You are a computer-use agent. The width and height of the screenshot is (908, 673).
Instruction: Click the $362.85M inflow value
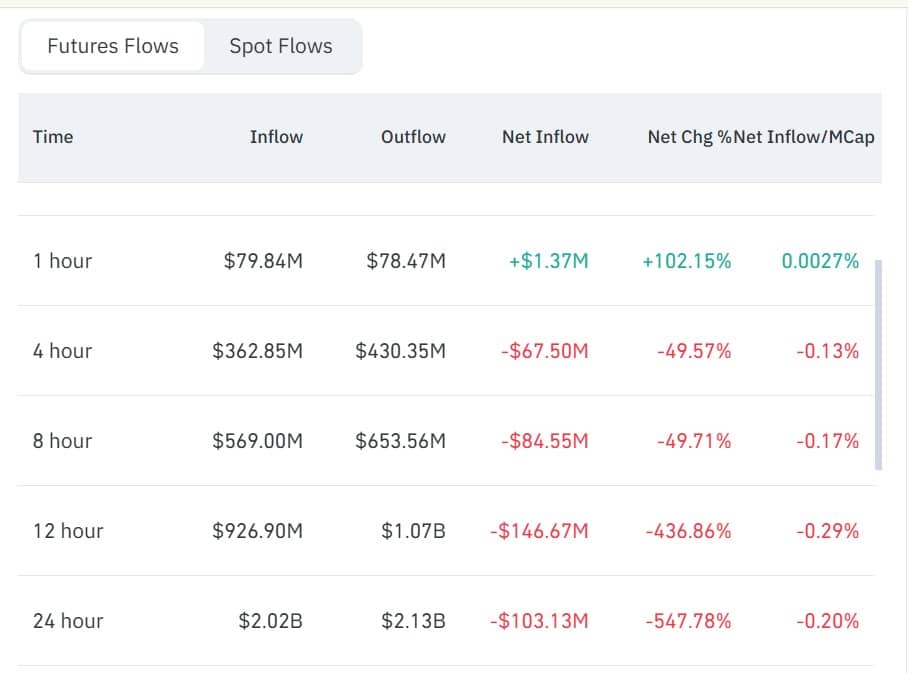tap(257, 351)
